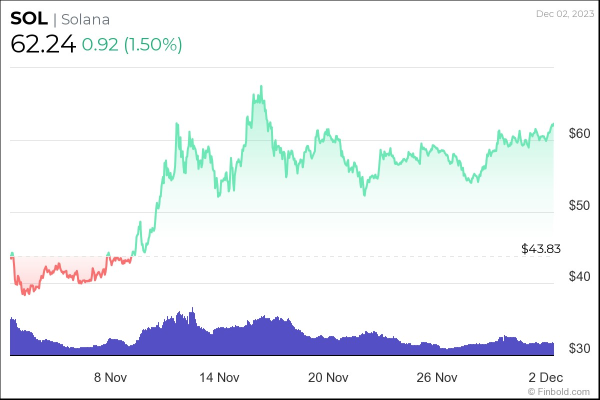
Task: Click the $30 price axis label
Action: tap(580, 349)
